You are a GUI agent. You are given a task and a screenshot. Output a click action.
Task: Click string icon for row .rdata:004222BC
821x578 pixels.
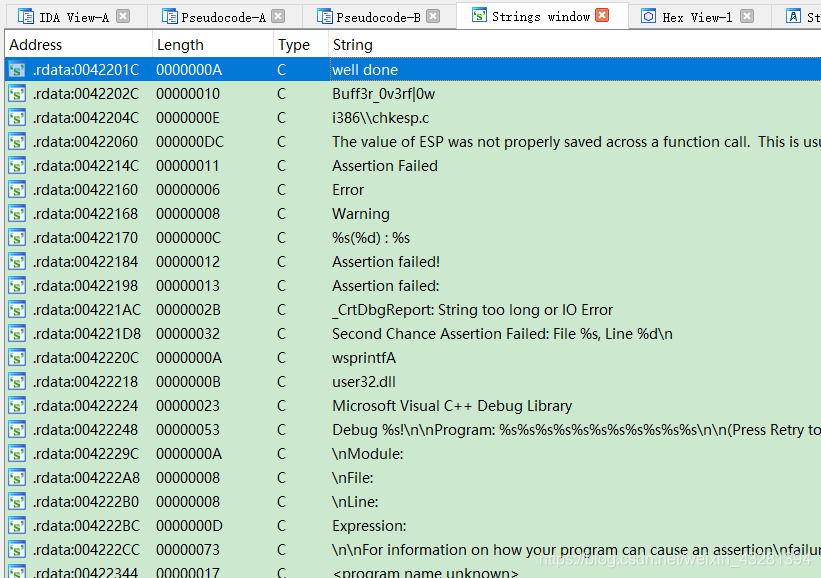coord(17,526)
